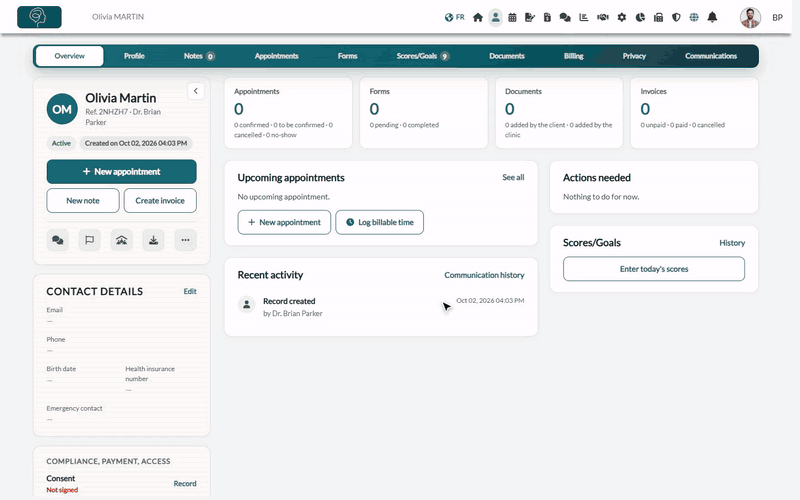Click the OM avatar circle
This screenshot has height=500, width=800.
[62, 109]
